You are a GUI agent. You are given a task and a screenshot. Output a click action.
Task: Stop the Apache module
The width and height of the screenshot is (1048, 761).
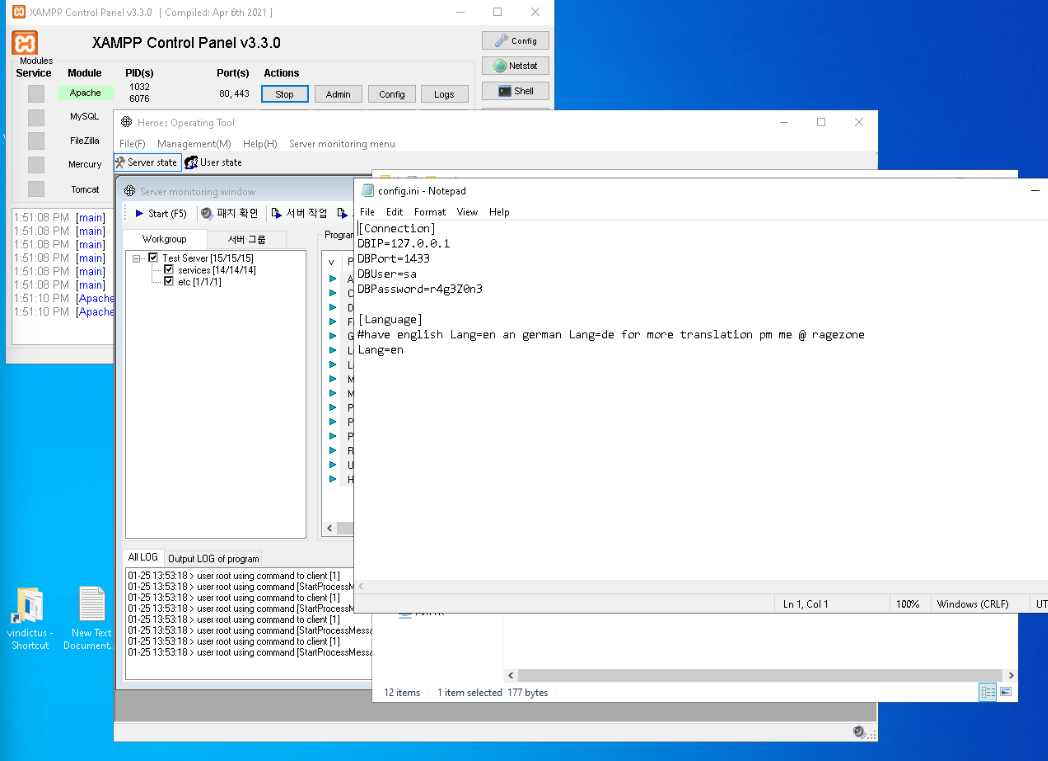click(x=285, y=94)
